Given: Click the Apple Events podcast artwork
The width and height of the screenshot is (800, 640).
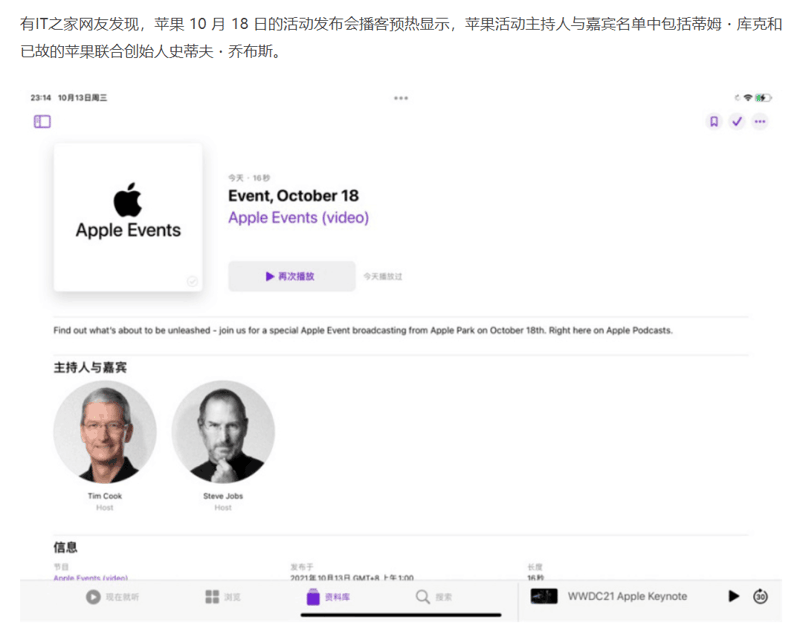Looking at the screenshot, I should (128, 217).
